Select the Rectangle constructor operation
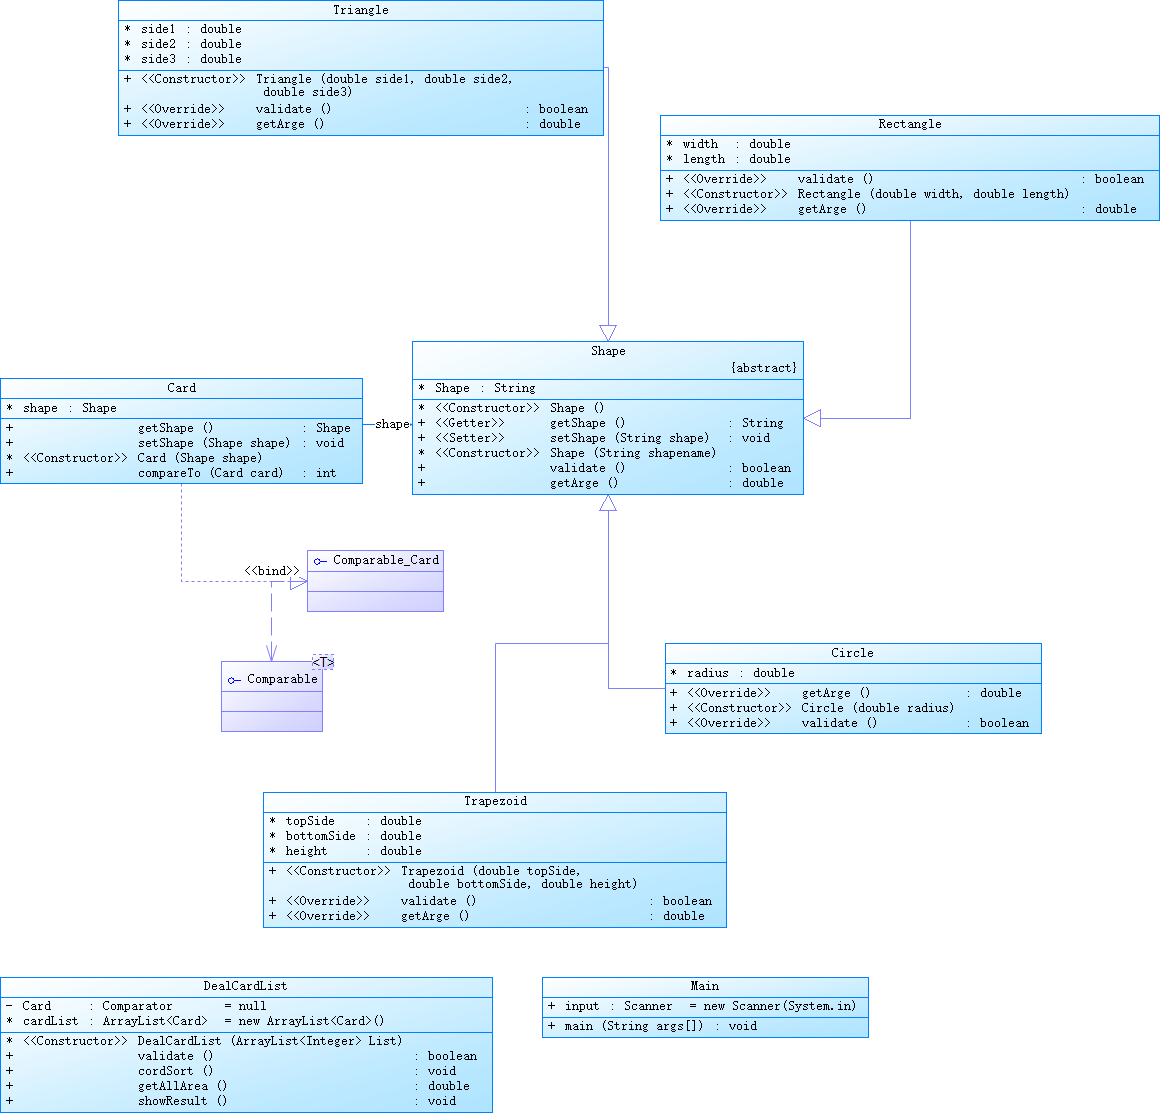1160x1113 pixels. click(x=867, y=194)
